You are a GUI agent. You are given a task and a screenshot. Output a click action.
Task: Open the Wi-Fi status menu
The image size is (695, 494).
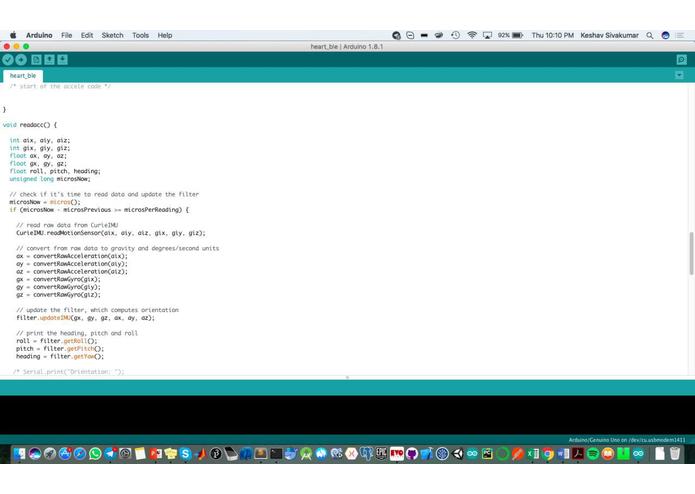[472, 35]
